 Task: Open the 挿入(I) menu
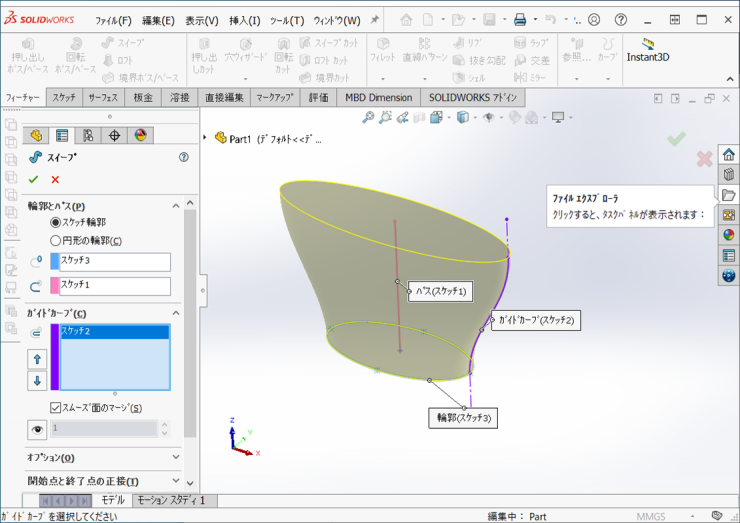pos(244,20)
